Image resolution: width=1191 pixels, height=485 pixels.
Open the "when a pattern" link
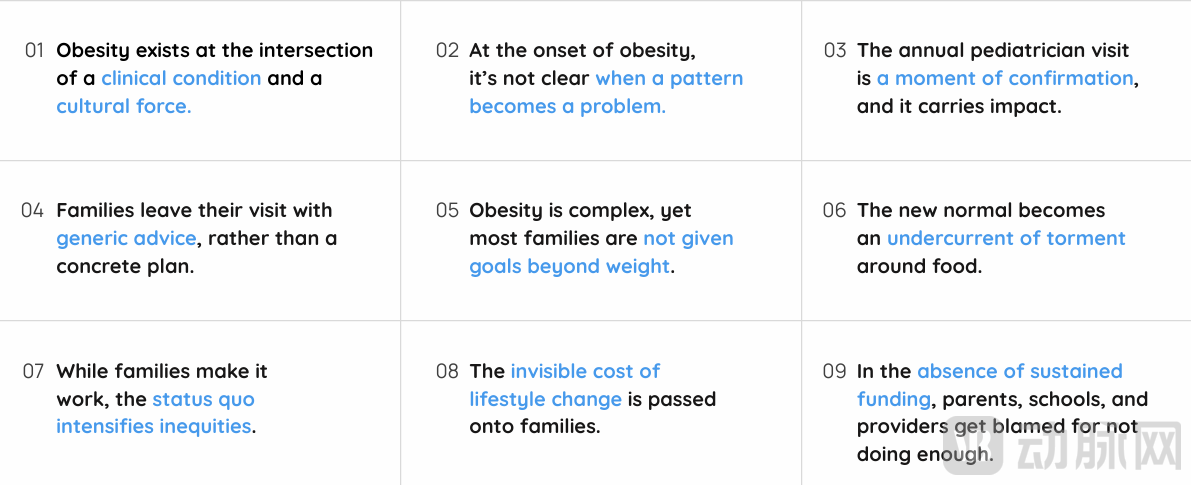669,78
